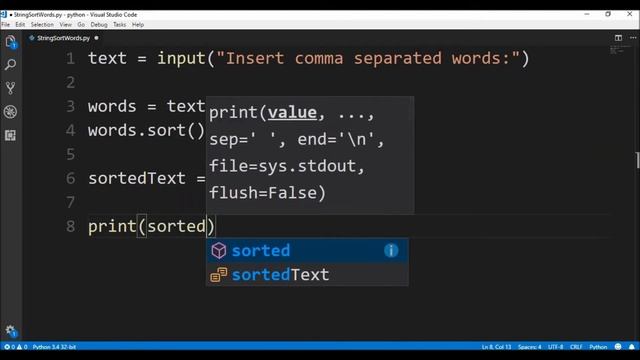This screenshot has height=360, width=640.
Task: Change encoding via UTF-8 status item
Action: 556,347
